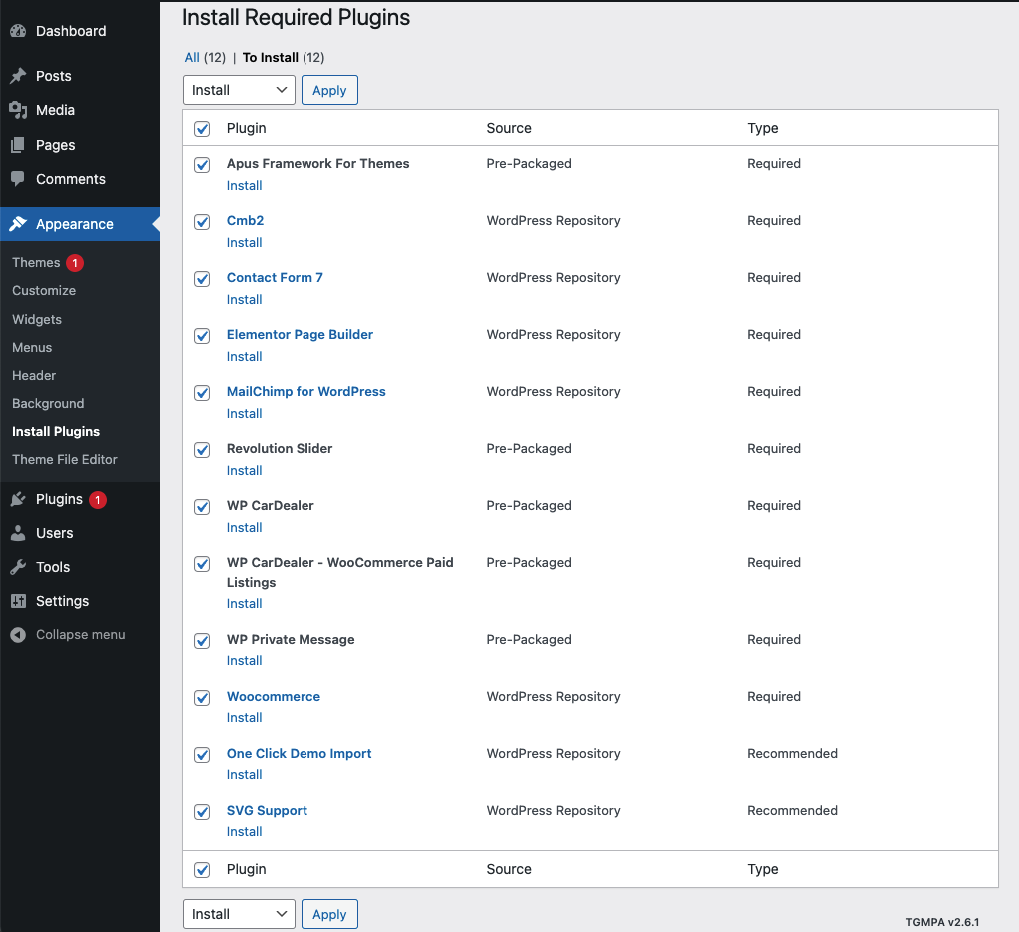Click the Dashboard gauge icon in sidebar
Viewport: 1019px width, 932px height.
coord(18,31)
